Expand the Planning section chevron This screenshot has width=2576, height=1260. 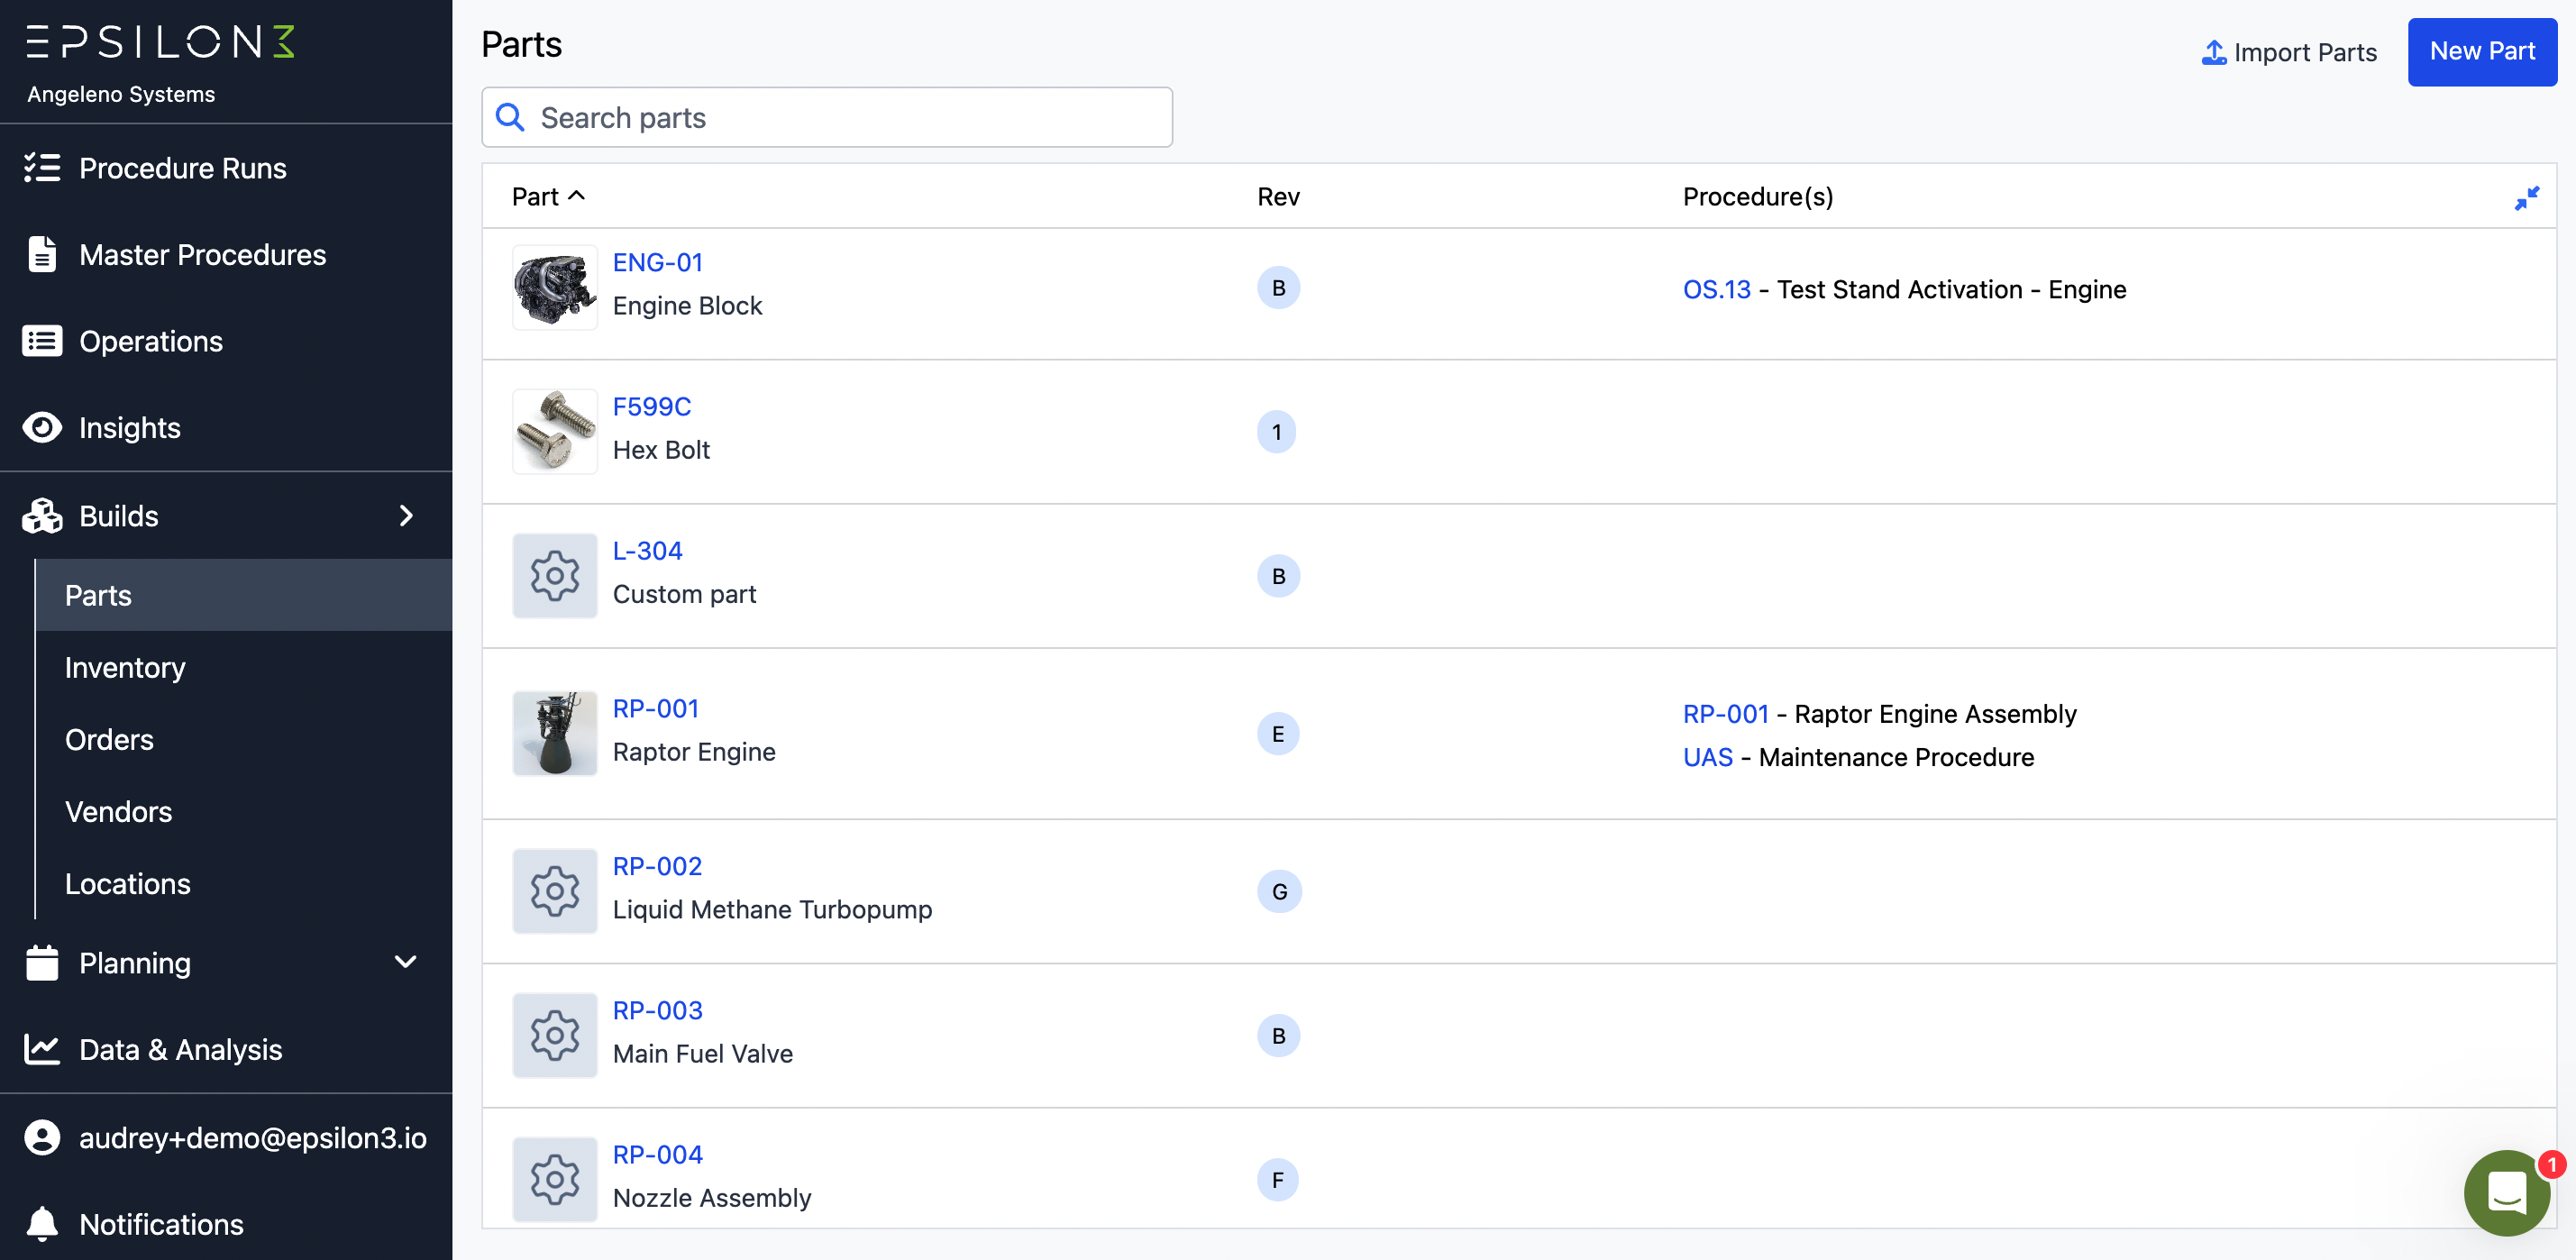click(406, 962)
